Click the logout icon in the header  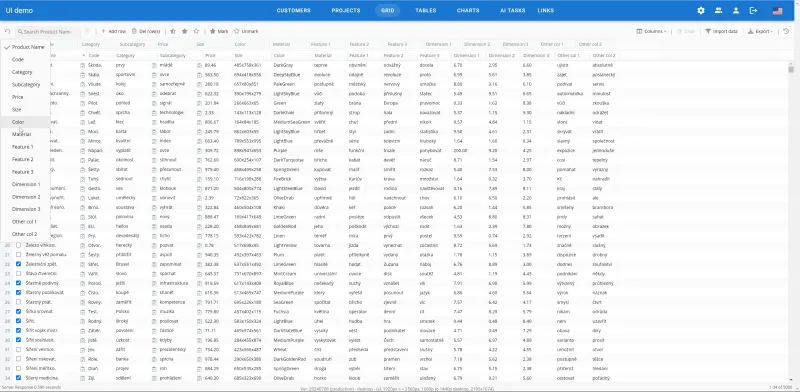point(753,10)
